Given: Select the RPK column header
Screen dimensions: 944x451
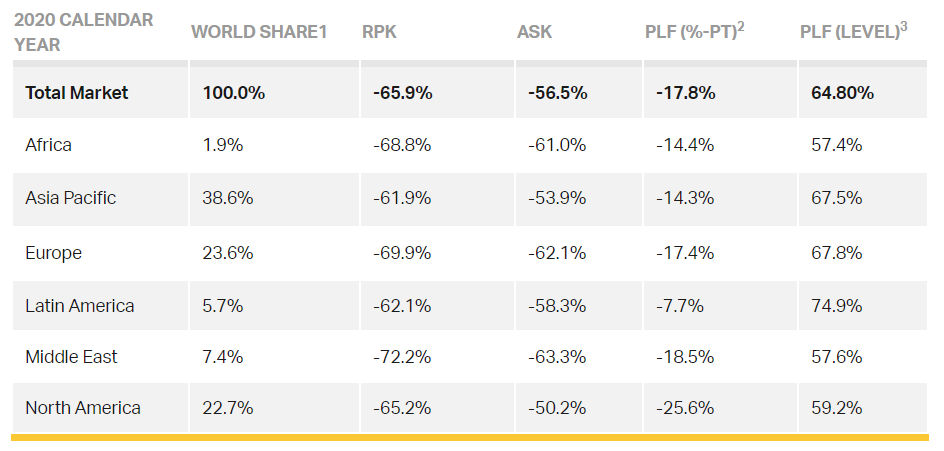Looking at the screenshot, I should 379,32.
